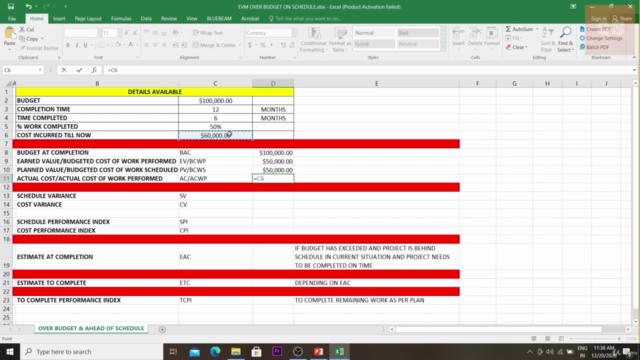Align text left in cell
This screenshot has height=360, width=640.
click(x=147, y=45)
